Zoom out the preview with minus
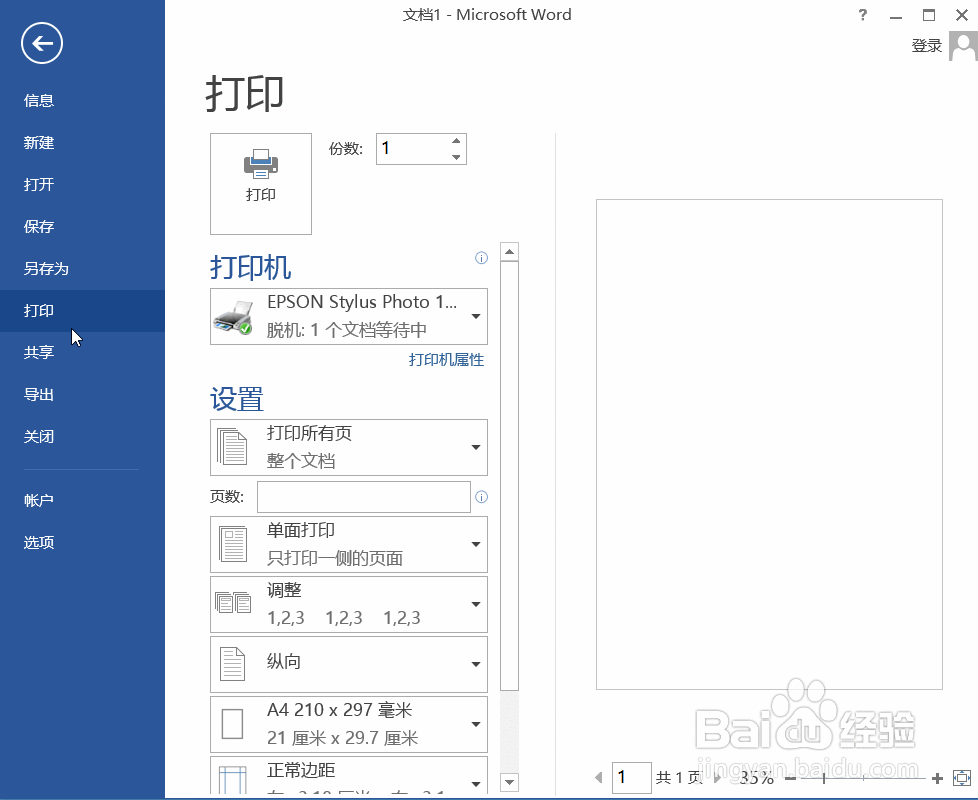 pyautogui.click(x=790, y=778)
